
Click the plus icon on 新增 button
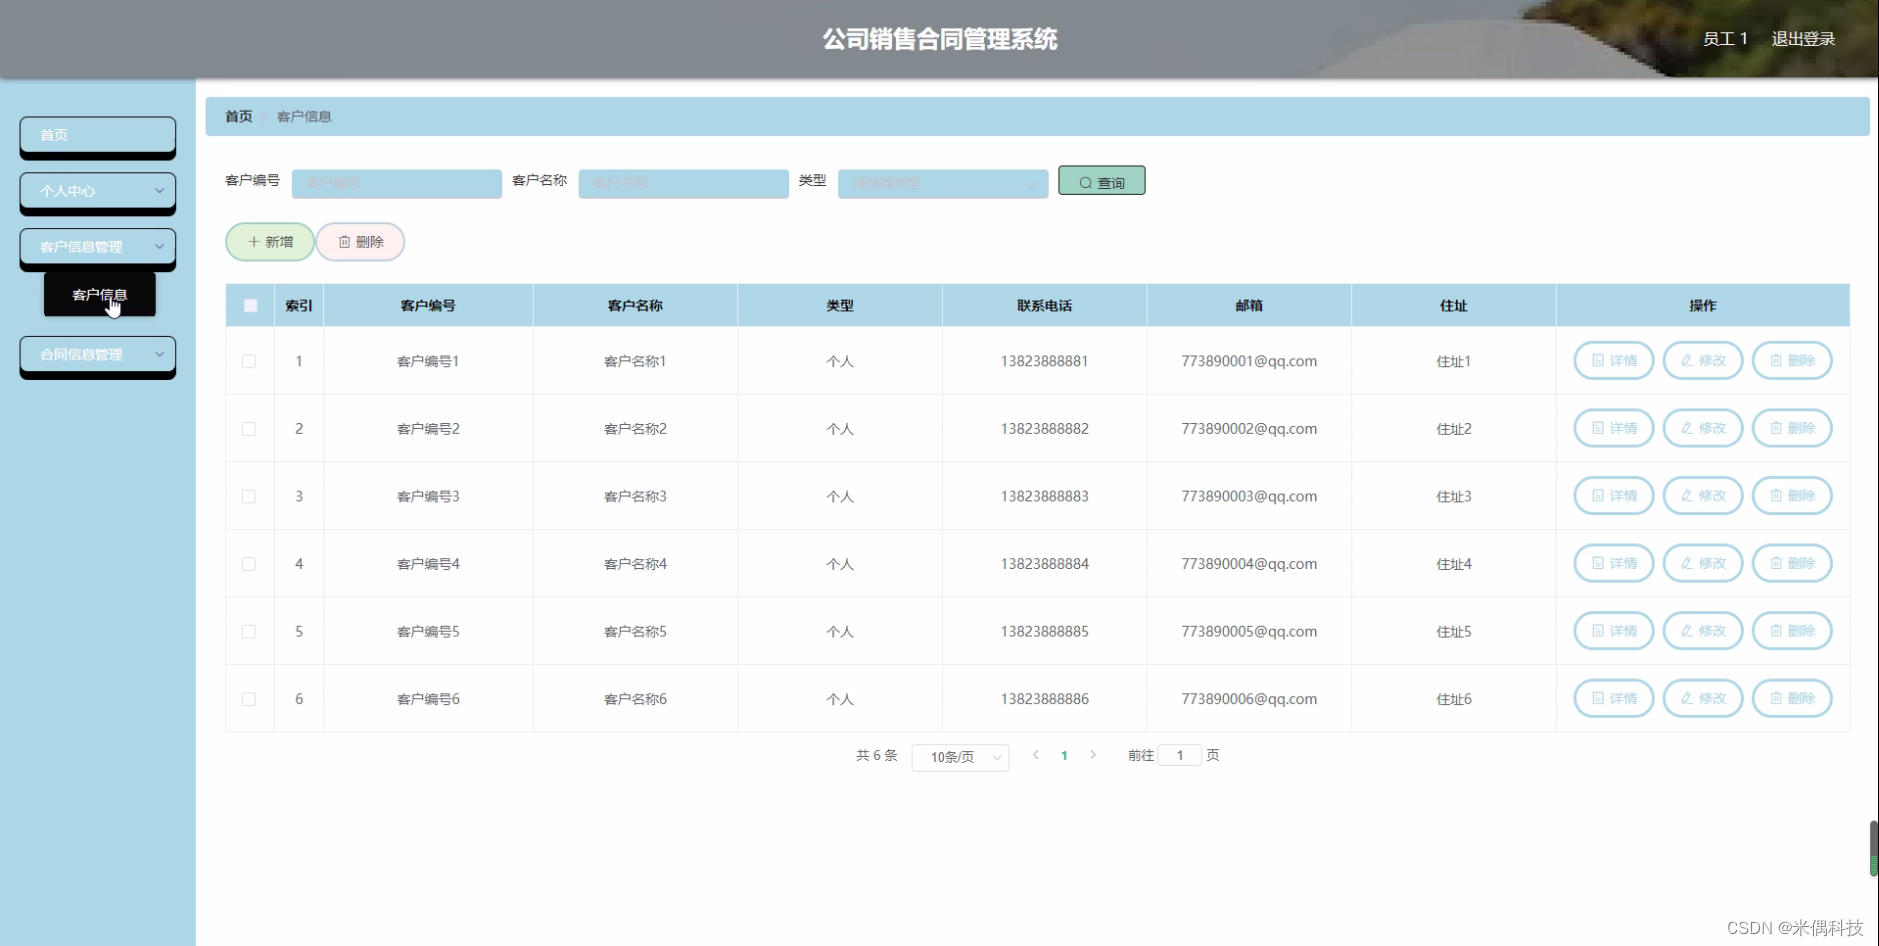pos(253,241)
